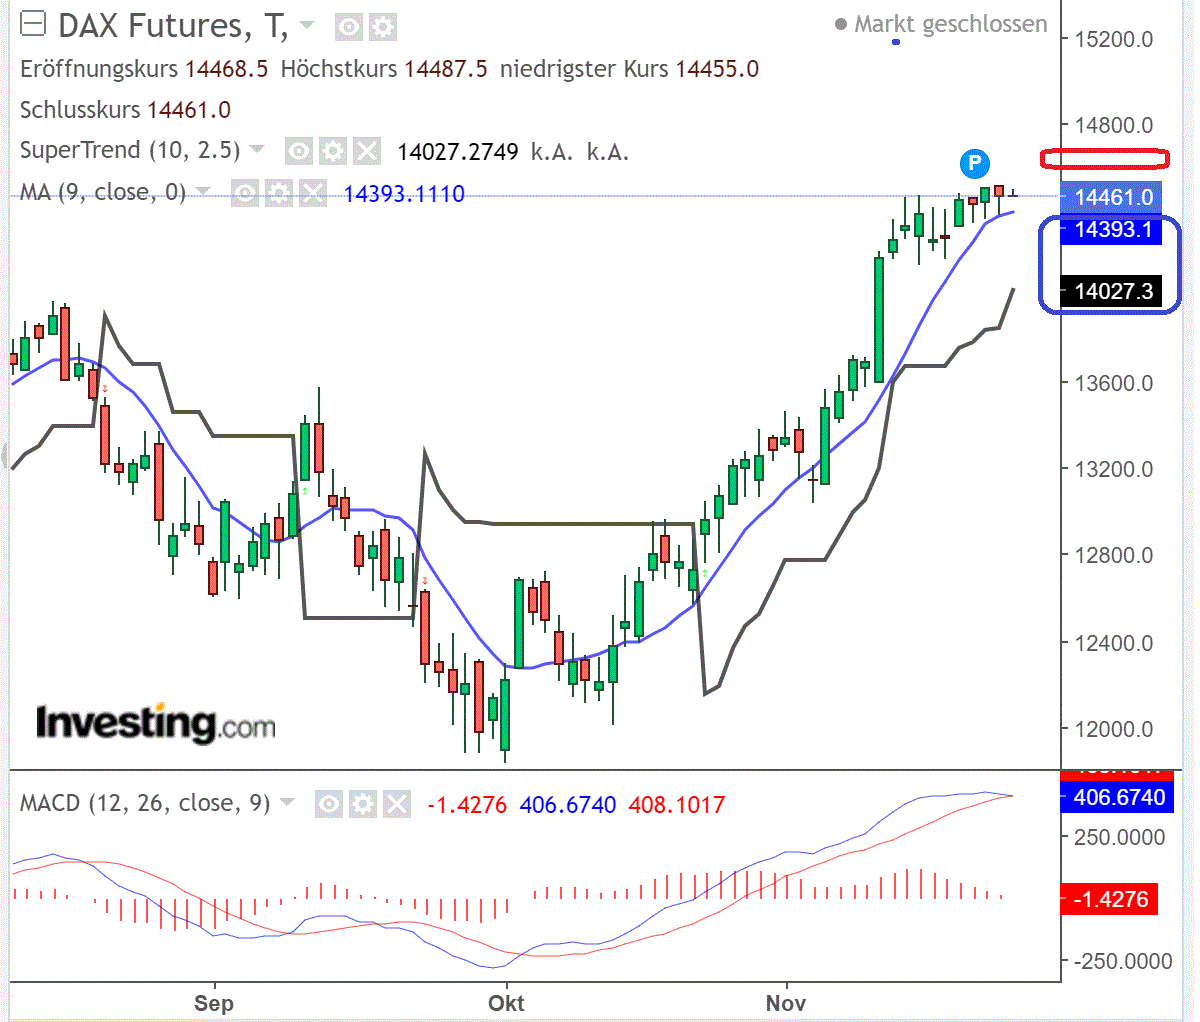This screenshot has width=1200, height=1022.
Task: Click the blue P circle marker on the chart
Action: click(x=975, y=163)
